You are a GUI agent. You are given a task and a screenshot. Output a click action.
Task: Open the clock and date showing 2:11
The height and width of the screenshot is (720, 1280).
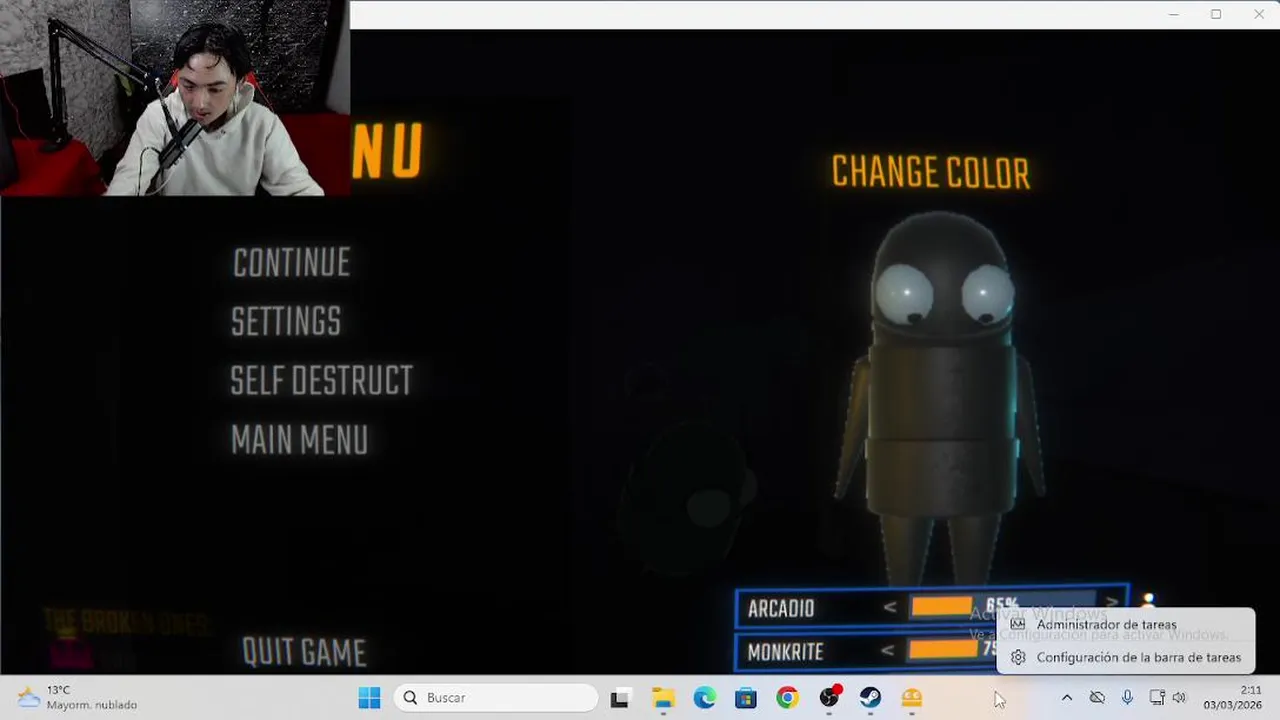1233,698
